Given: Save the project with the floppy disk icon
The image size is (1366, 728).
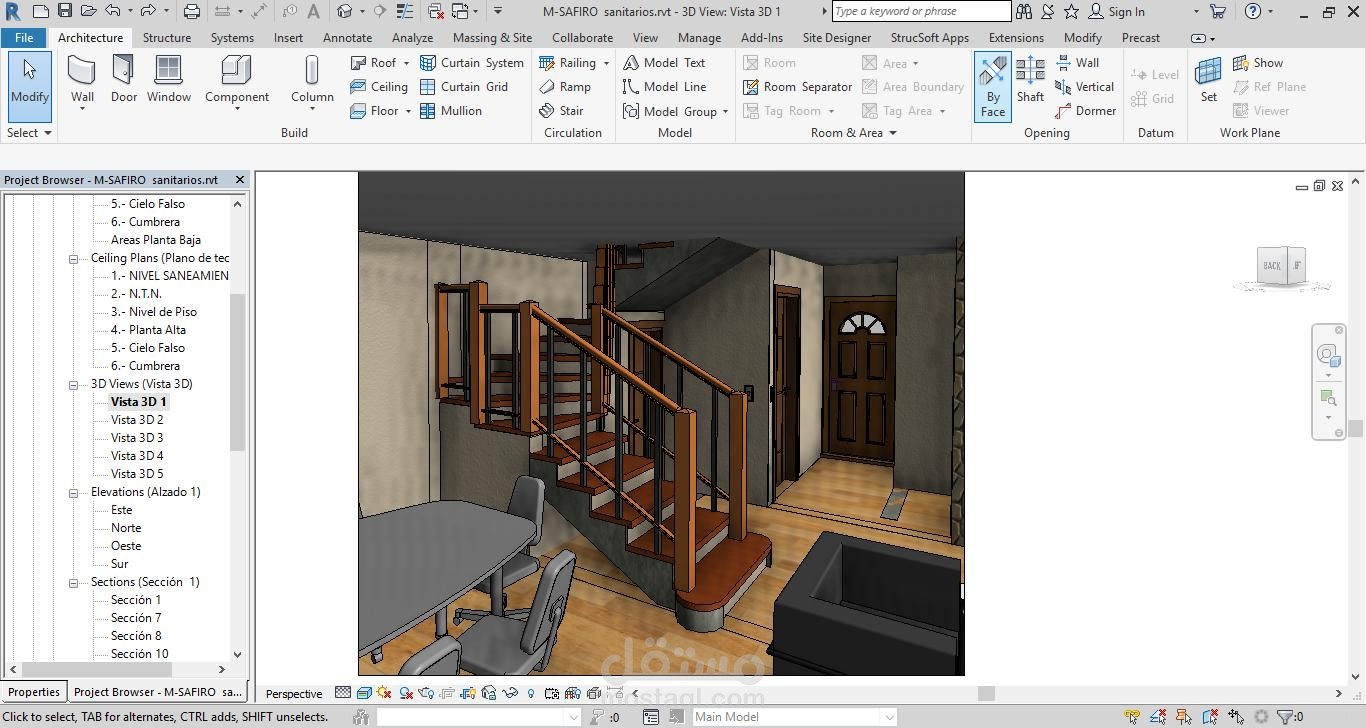Looking at the screenshot, I should click(64, 12).
